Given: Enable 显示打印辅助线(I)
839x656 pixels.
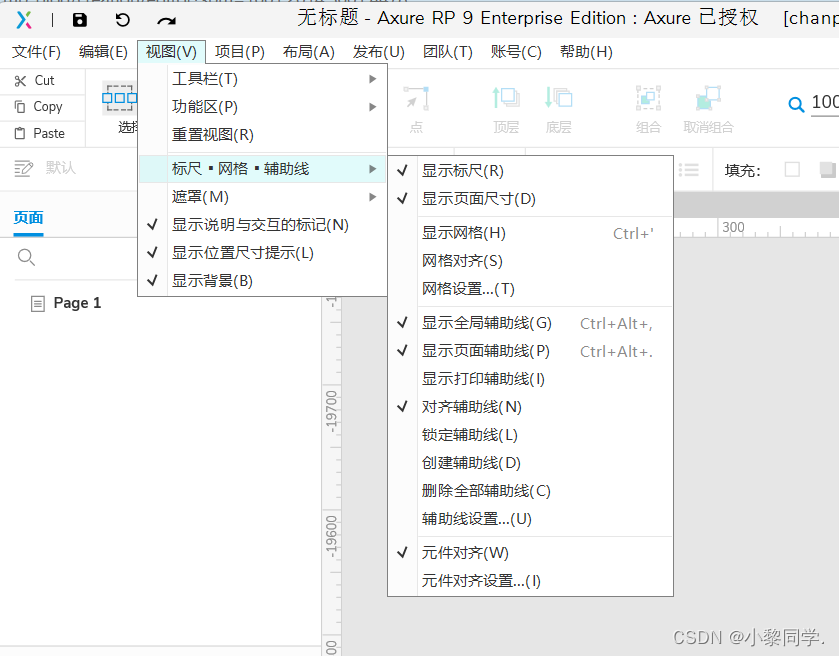Looking at the screenshot, I should click(530, 379).
